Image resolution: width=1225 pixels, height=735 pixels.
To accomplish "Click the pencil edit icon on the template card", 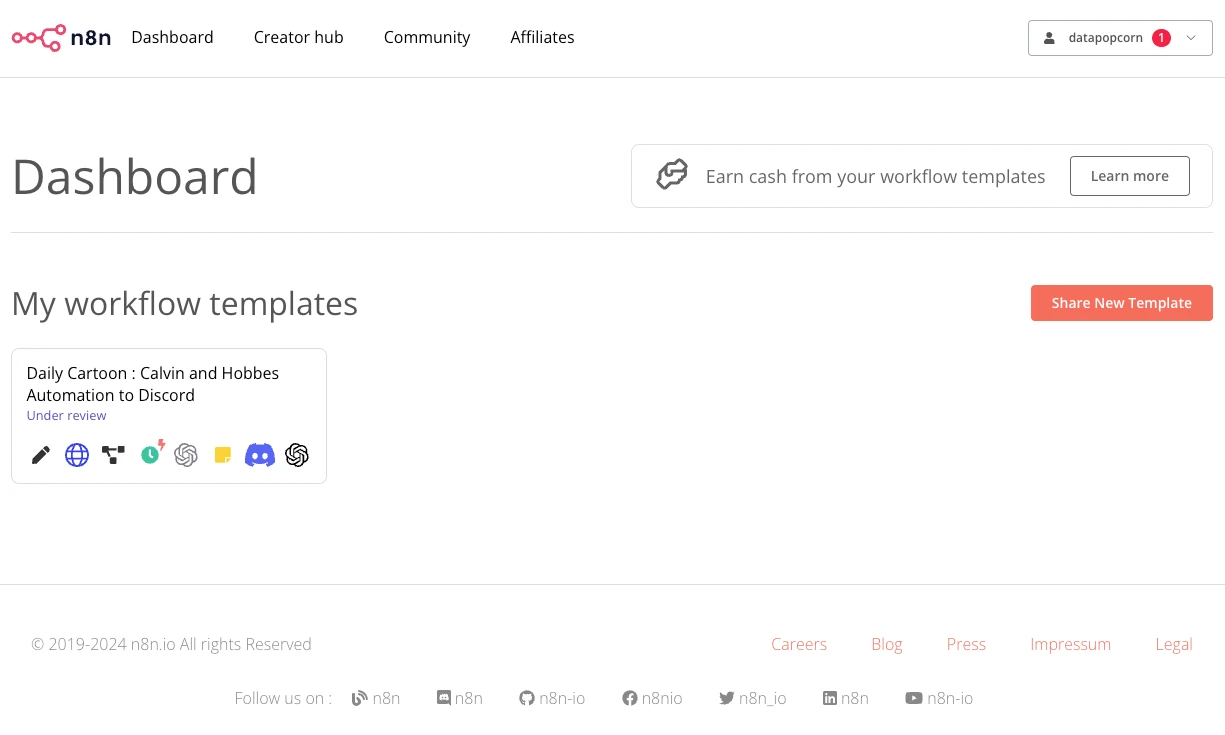I will pos(41,456).
